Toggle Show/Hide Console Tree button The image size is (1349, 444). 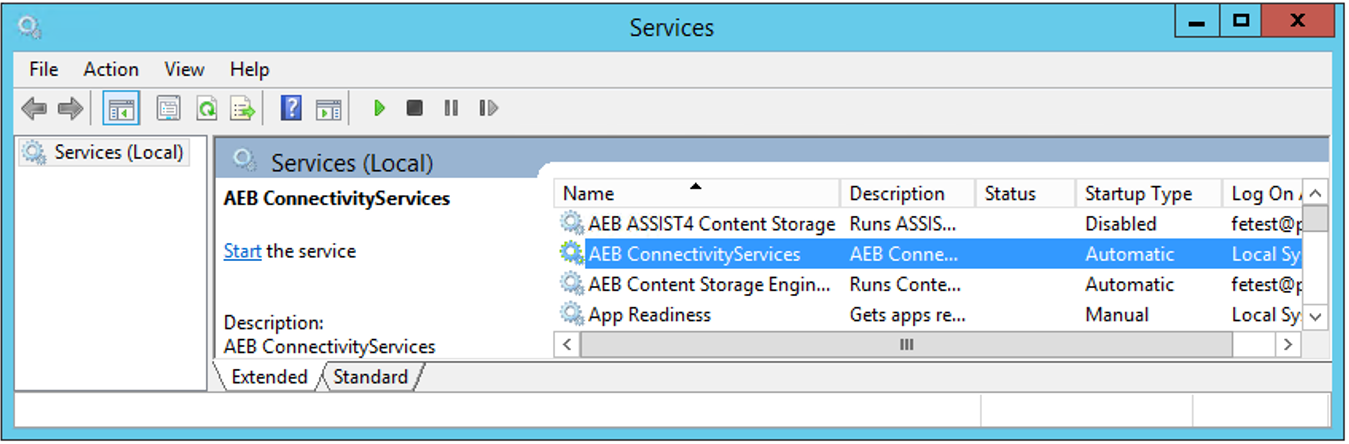coord(121,108)
